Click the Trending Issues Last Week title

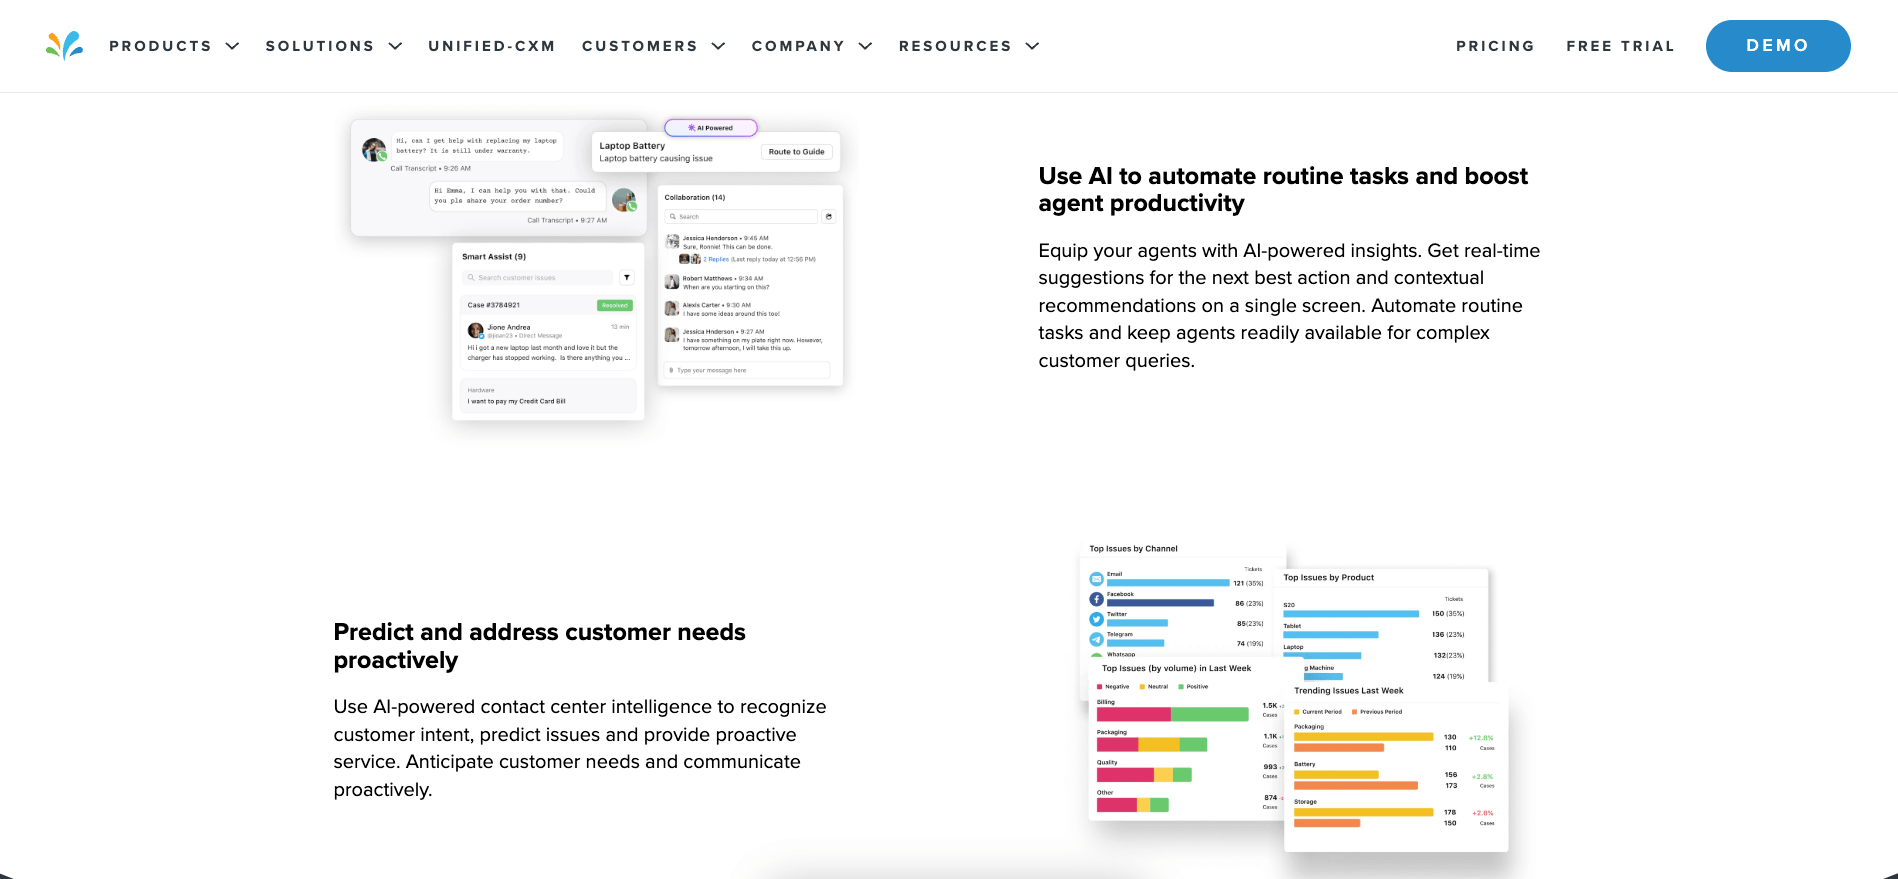point(1349,691)
